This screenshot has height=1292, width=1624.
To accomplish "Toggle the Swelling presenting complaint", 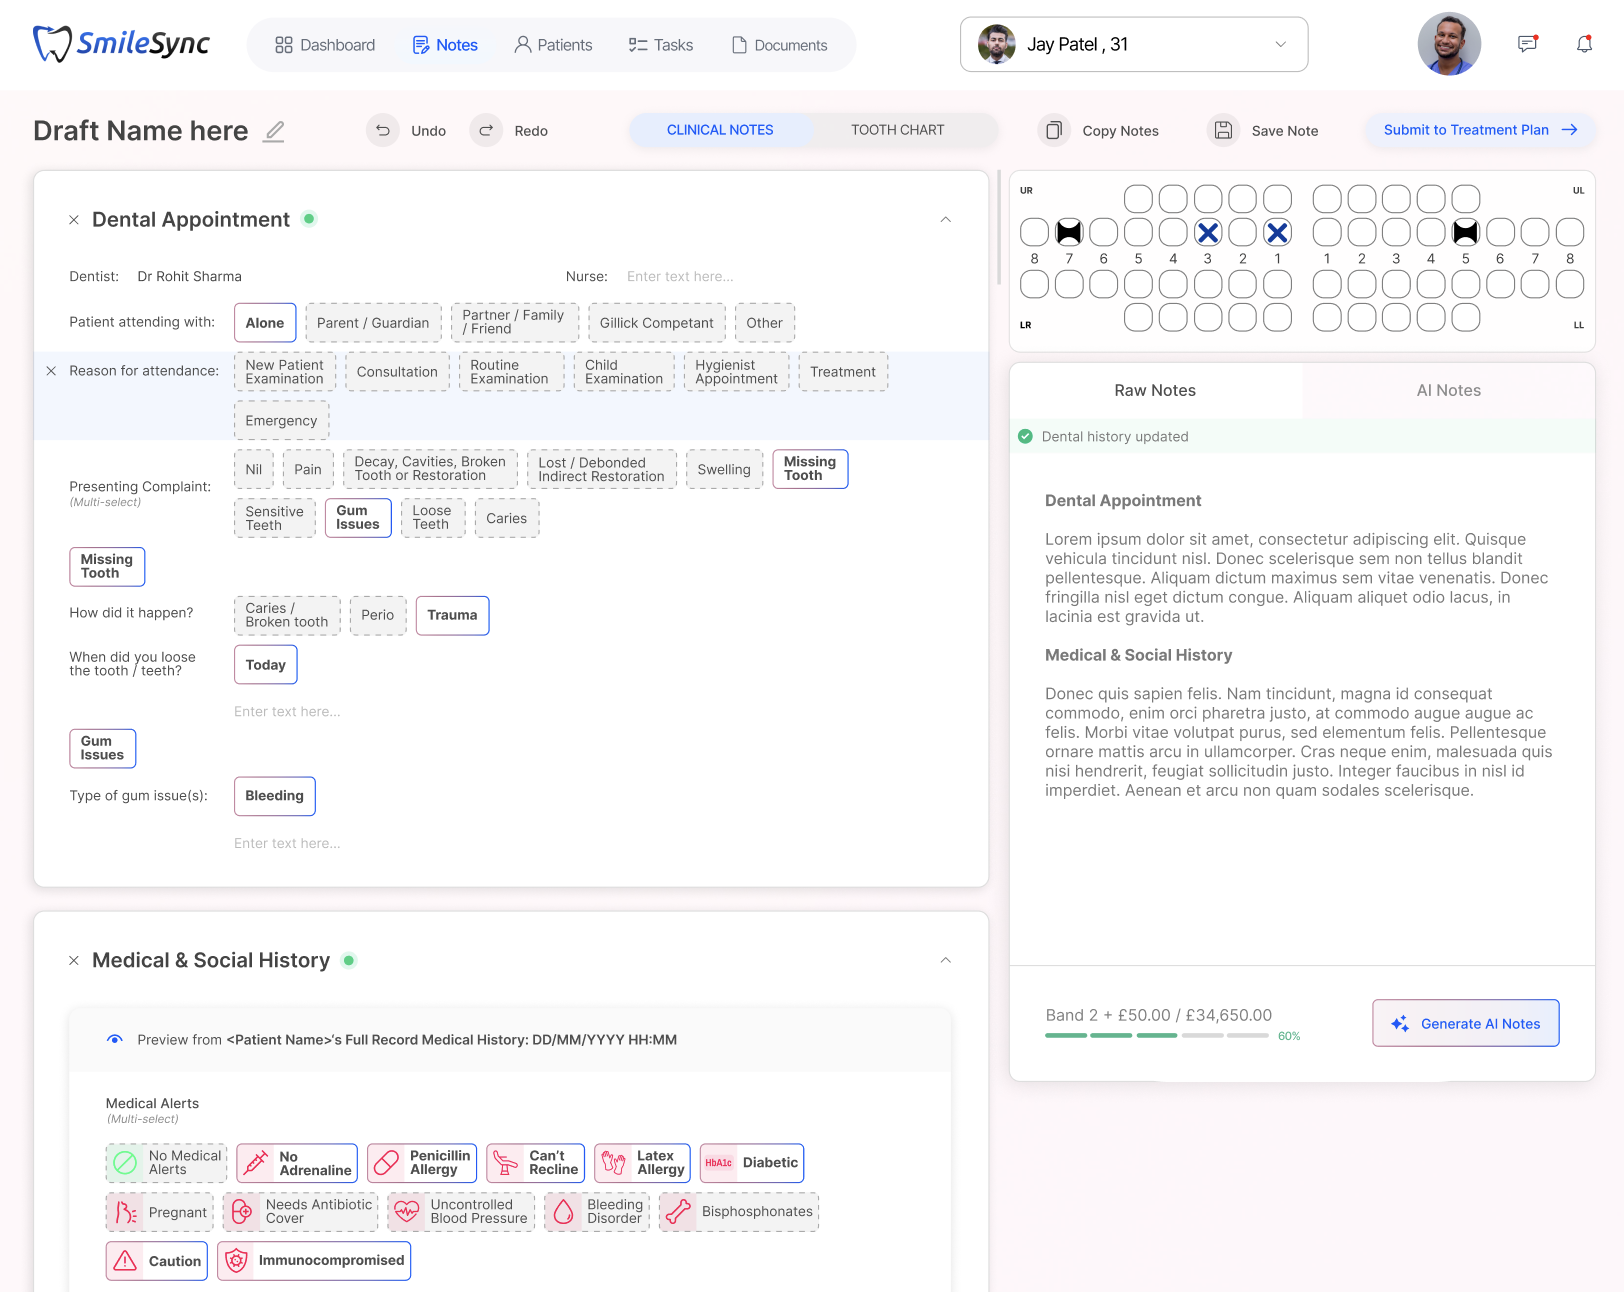I will tap(724, 470).
